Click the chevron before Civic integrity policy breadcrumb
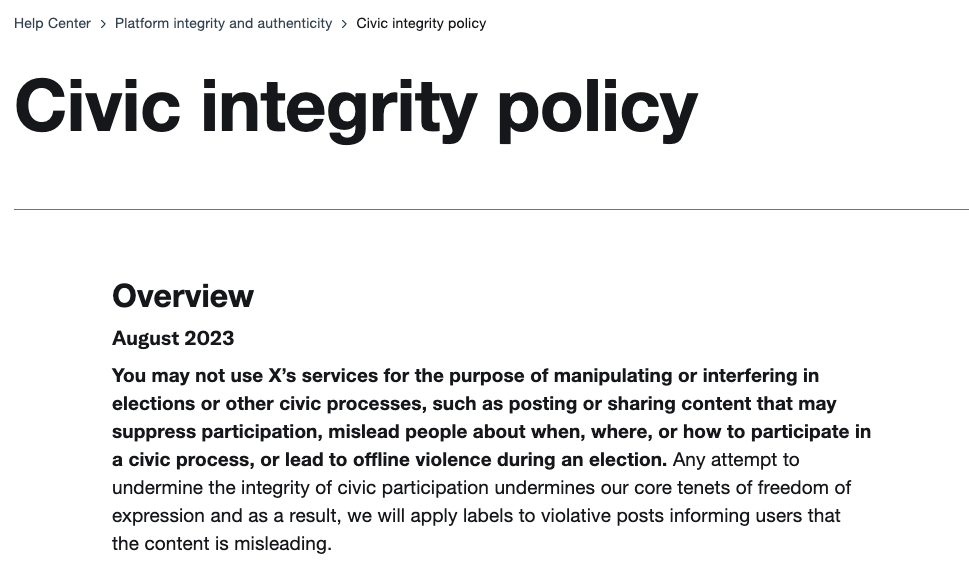 coord(344,23)
